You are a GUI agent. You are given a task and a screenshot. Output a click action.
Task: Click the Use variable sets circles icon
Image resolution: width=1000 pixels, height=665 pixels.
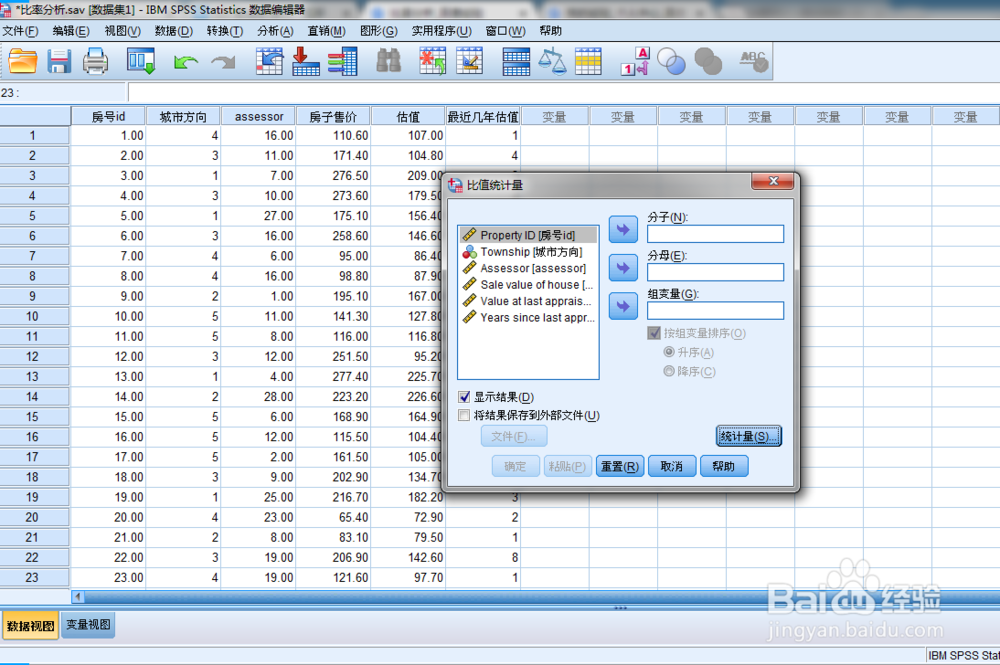[x=672, y=62]
